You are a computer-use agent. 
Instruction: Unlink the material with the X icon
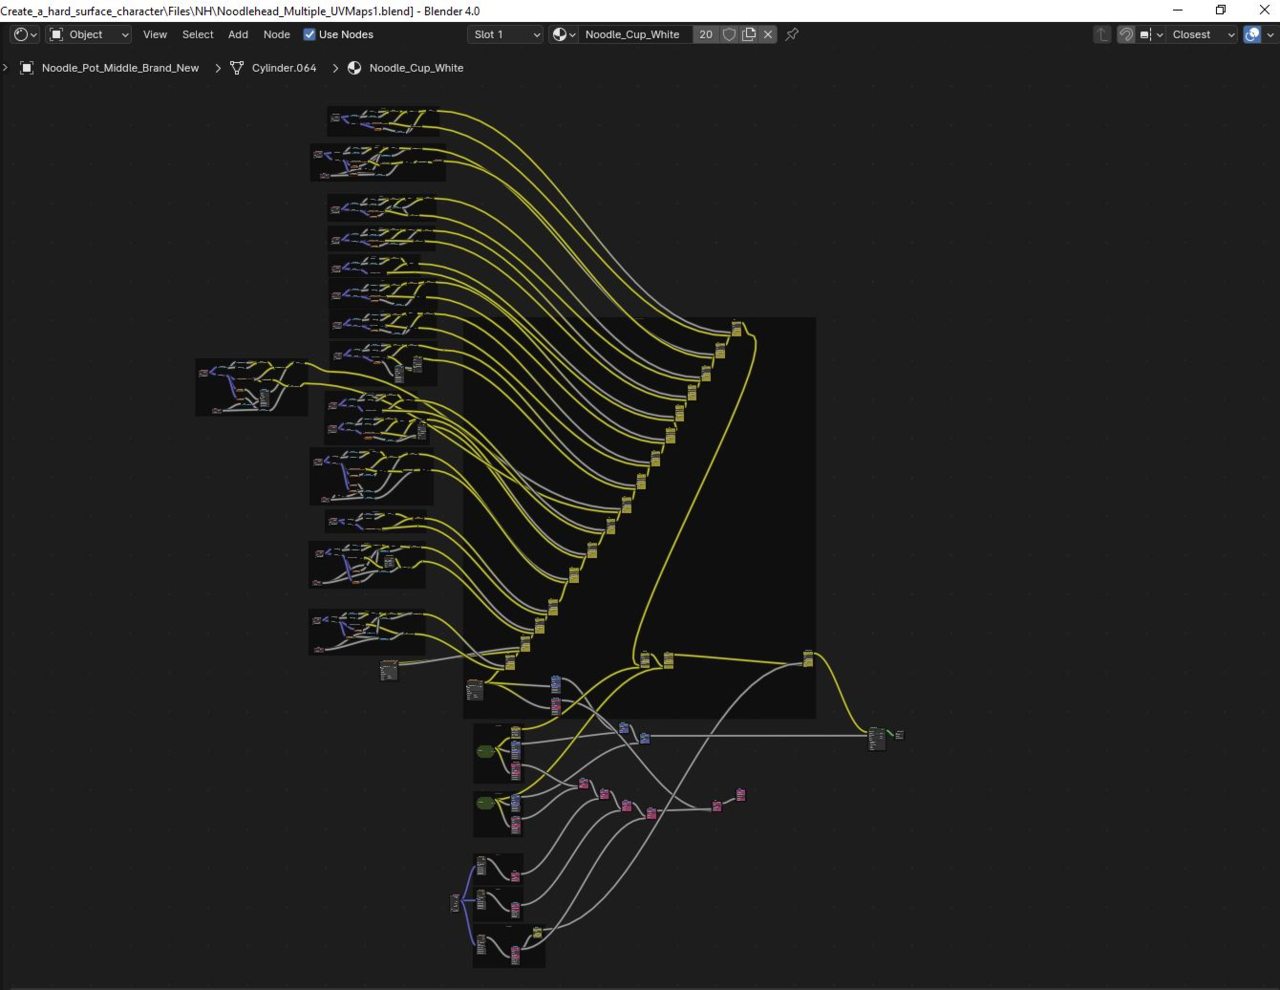[x=768, y=34]
